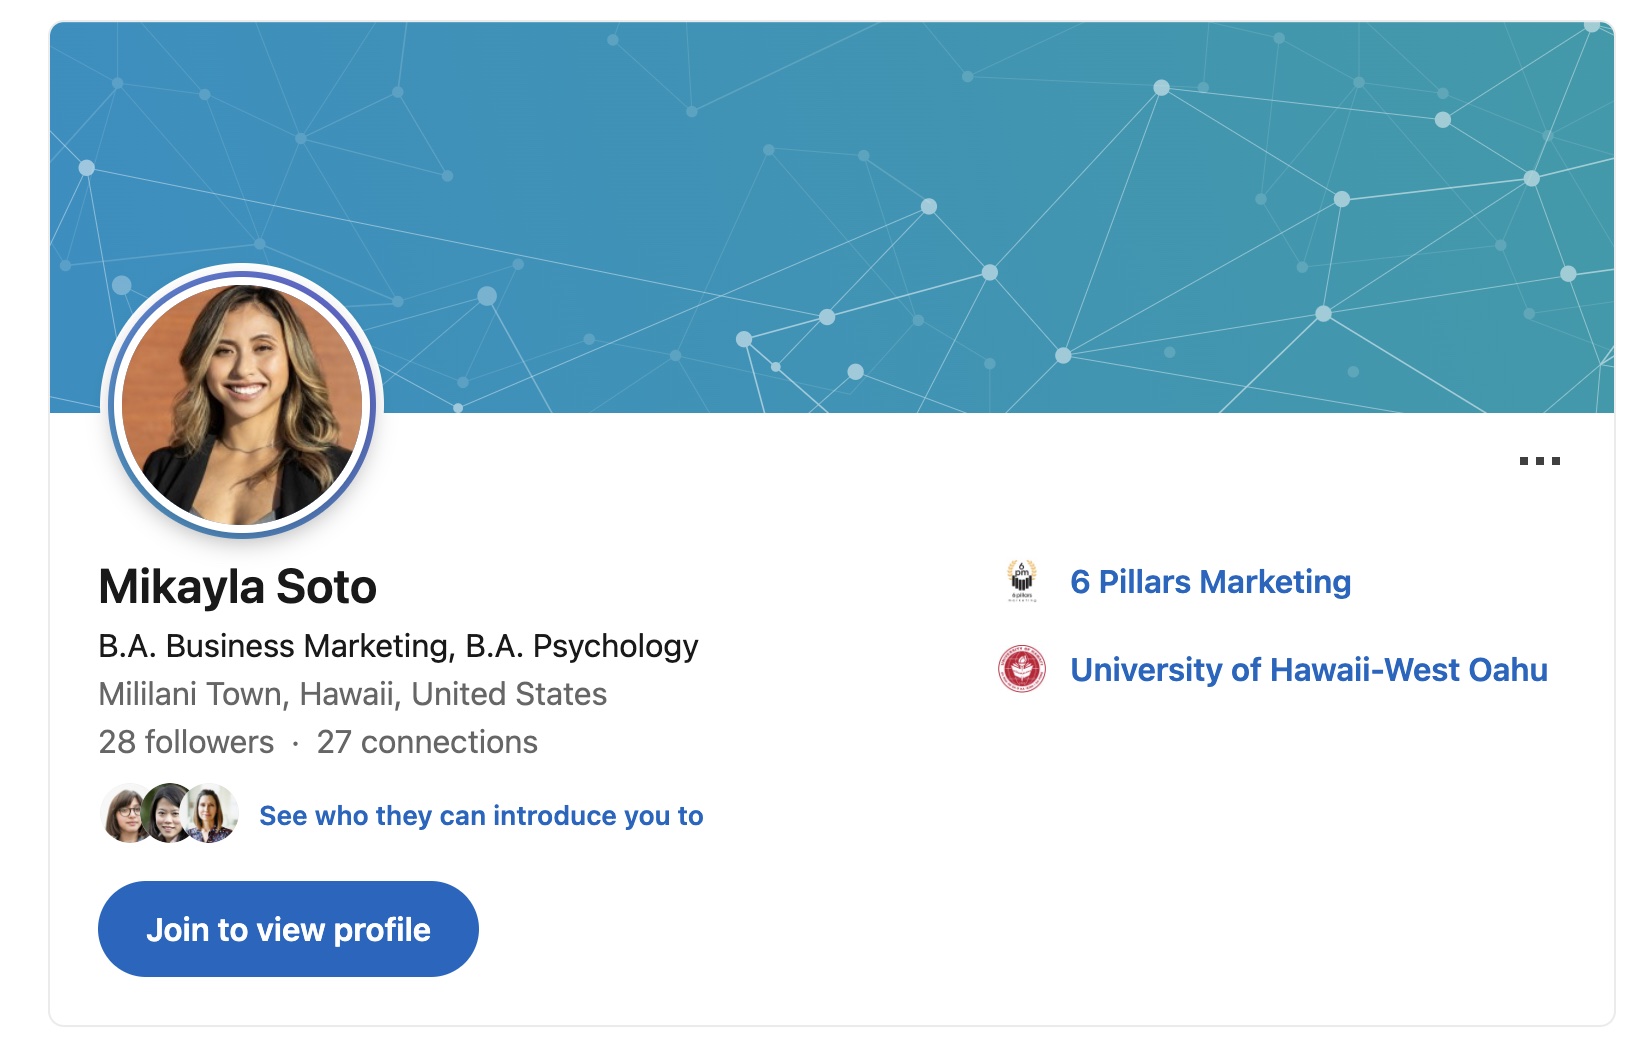Click the Mikayla Soto profile name
The width and height of the screenshot is (1640, 1054).
pyautogui.click(x=237, y=587)
